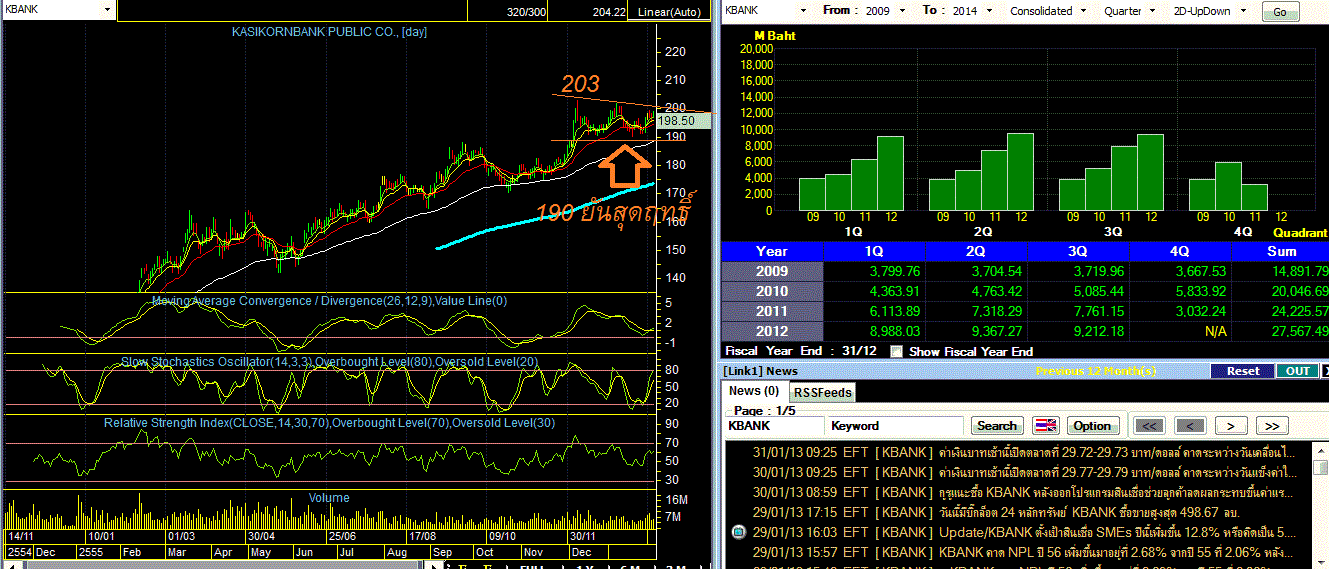Select the 2009 year row label
The image size is (1329, 569).
772,271
